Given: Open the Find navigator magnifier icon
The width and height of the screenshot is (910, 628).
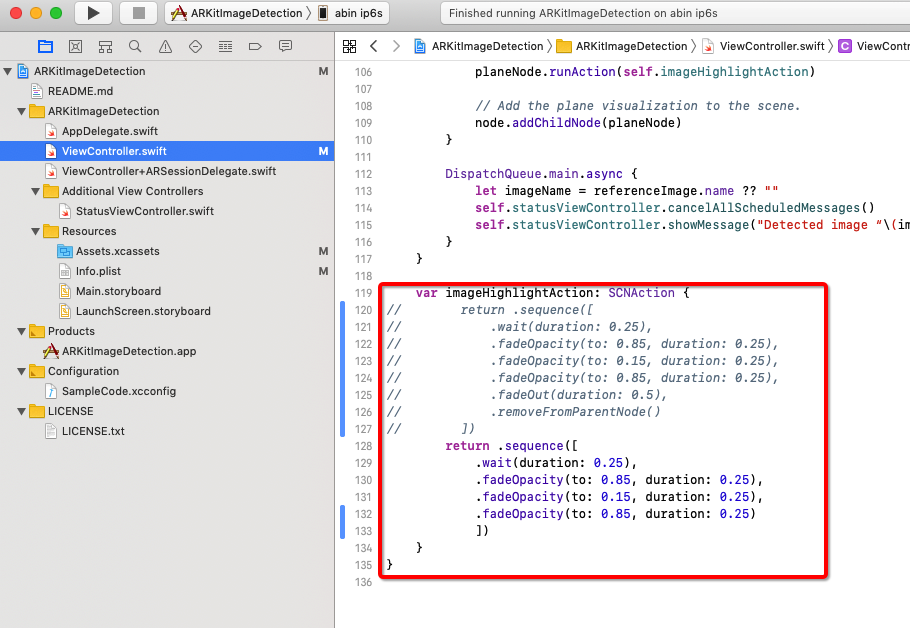Looking at the screenshot, I should [135, 46].
